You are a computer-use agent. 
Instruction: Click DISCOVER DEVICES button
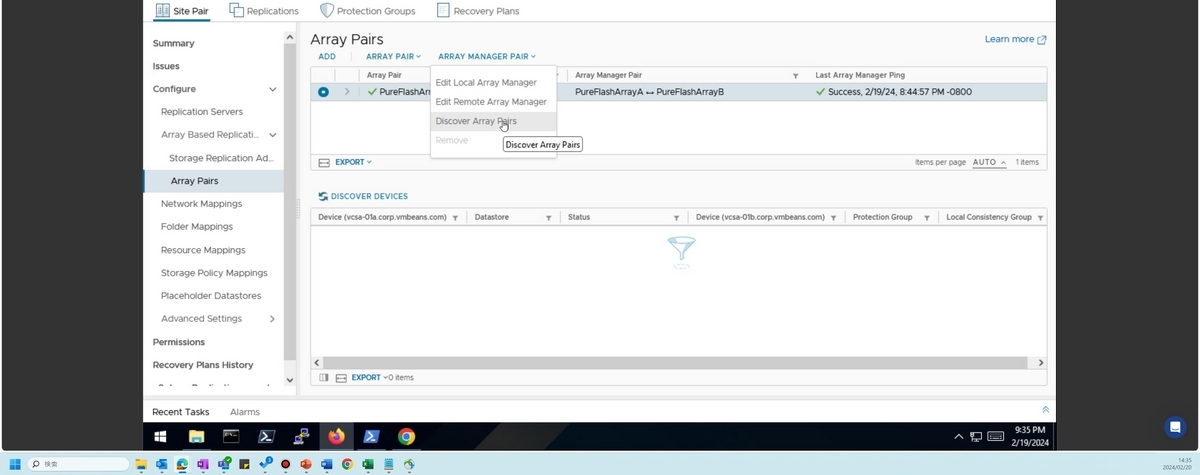coord(363,196)
